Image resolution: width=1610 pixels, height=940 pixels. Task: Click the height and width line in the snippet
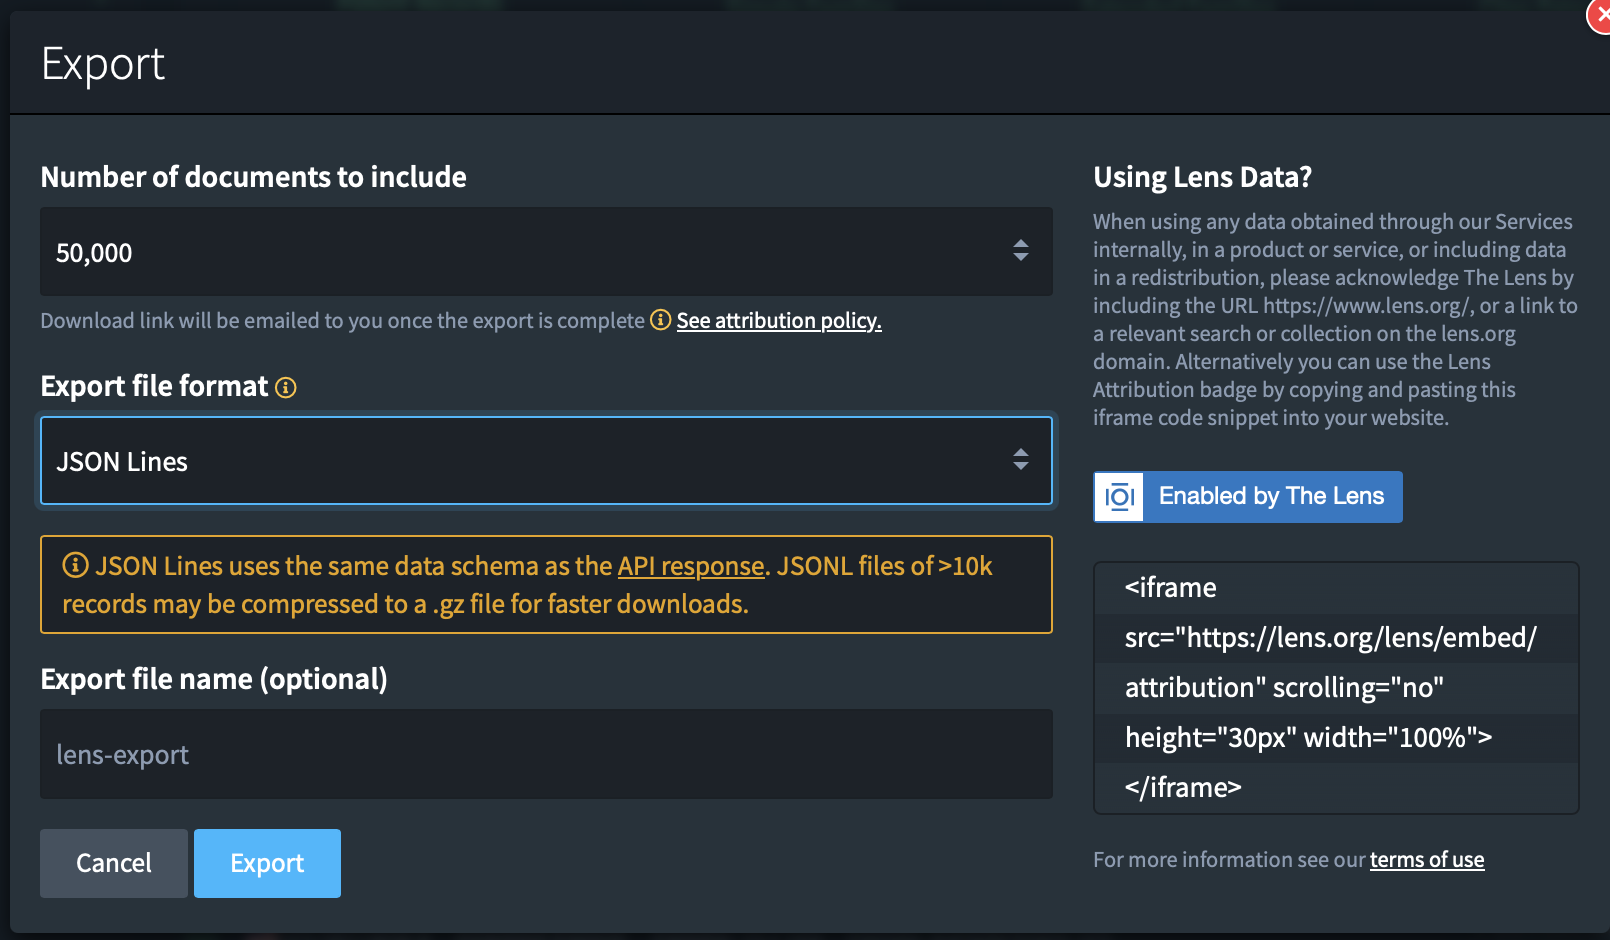click(1308, 738)
